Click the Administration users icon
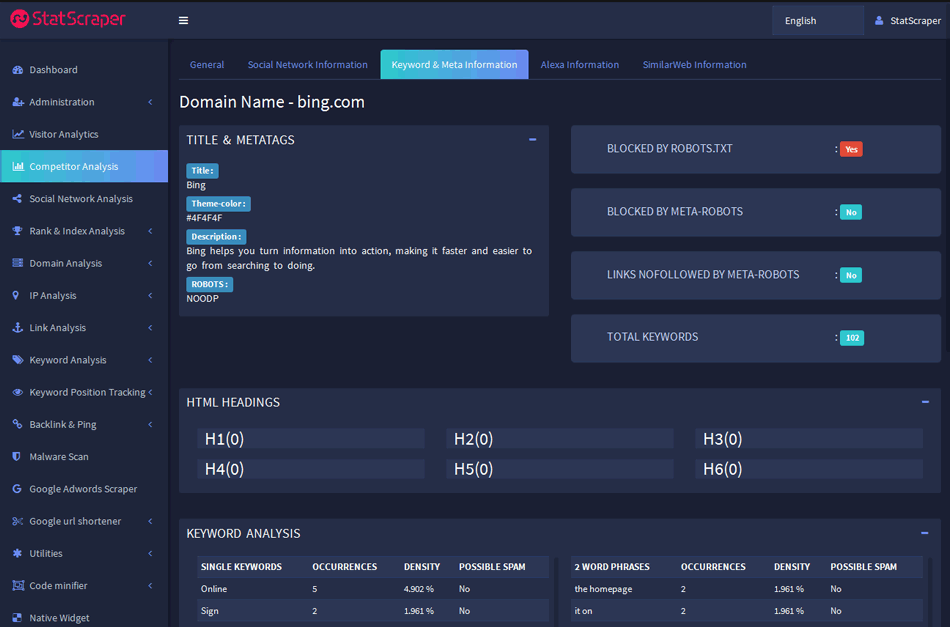 coord(18,102)
